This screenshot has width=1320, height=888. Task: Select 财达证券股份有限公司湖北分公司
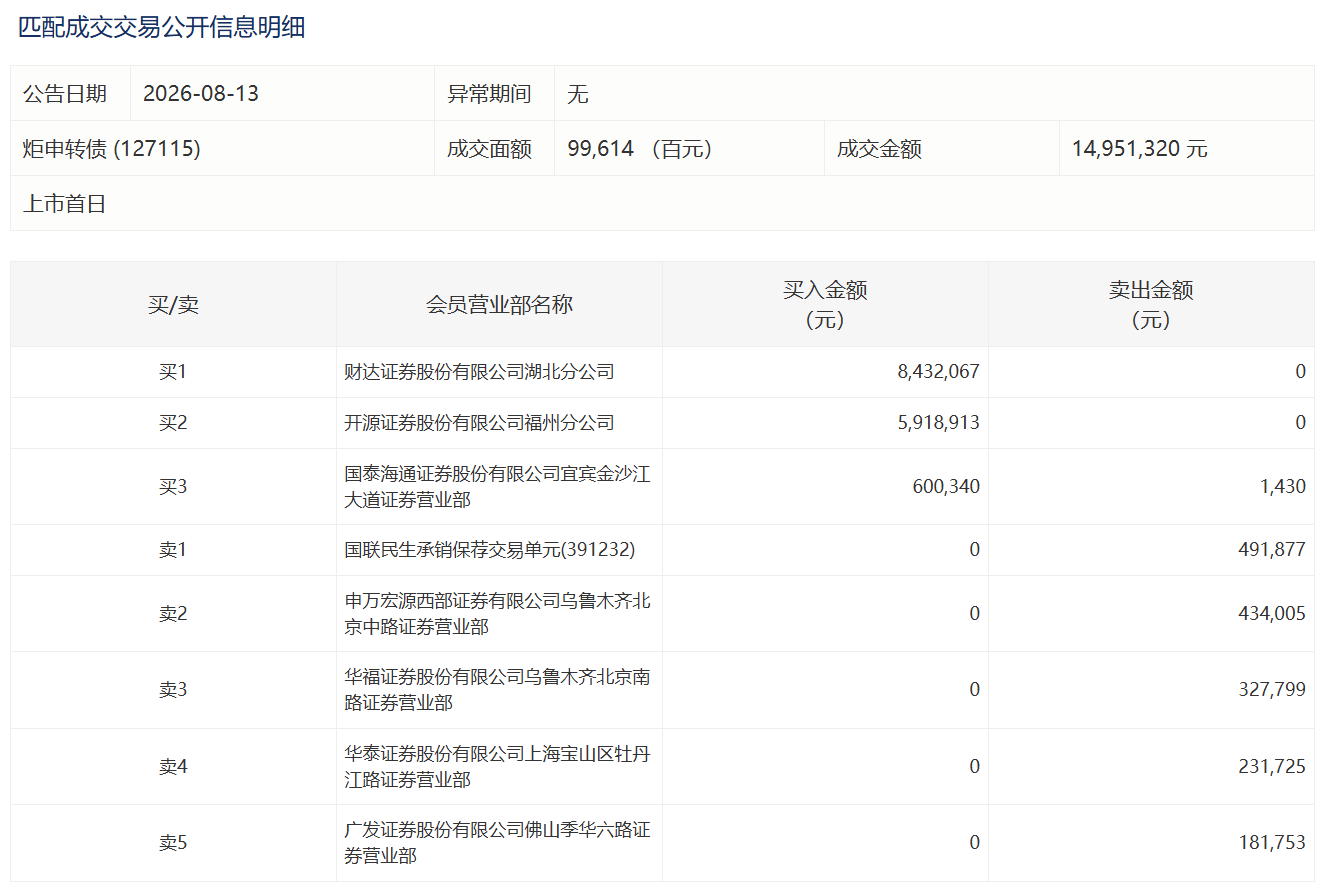click(480, 372)
